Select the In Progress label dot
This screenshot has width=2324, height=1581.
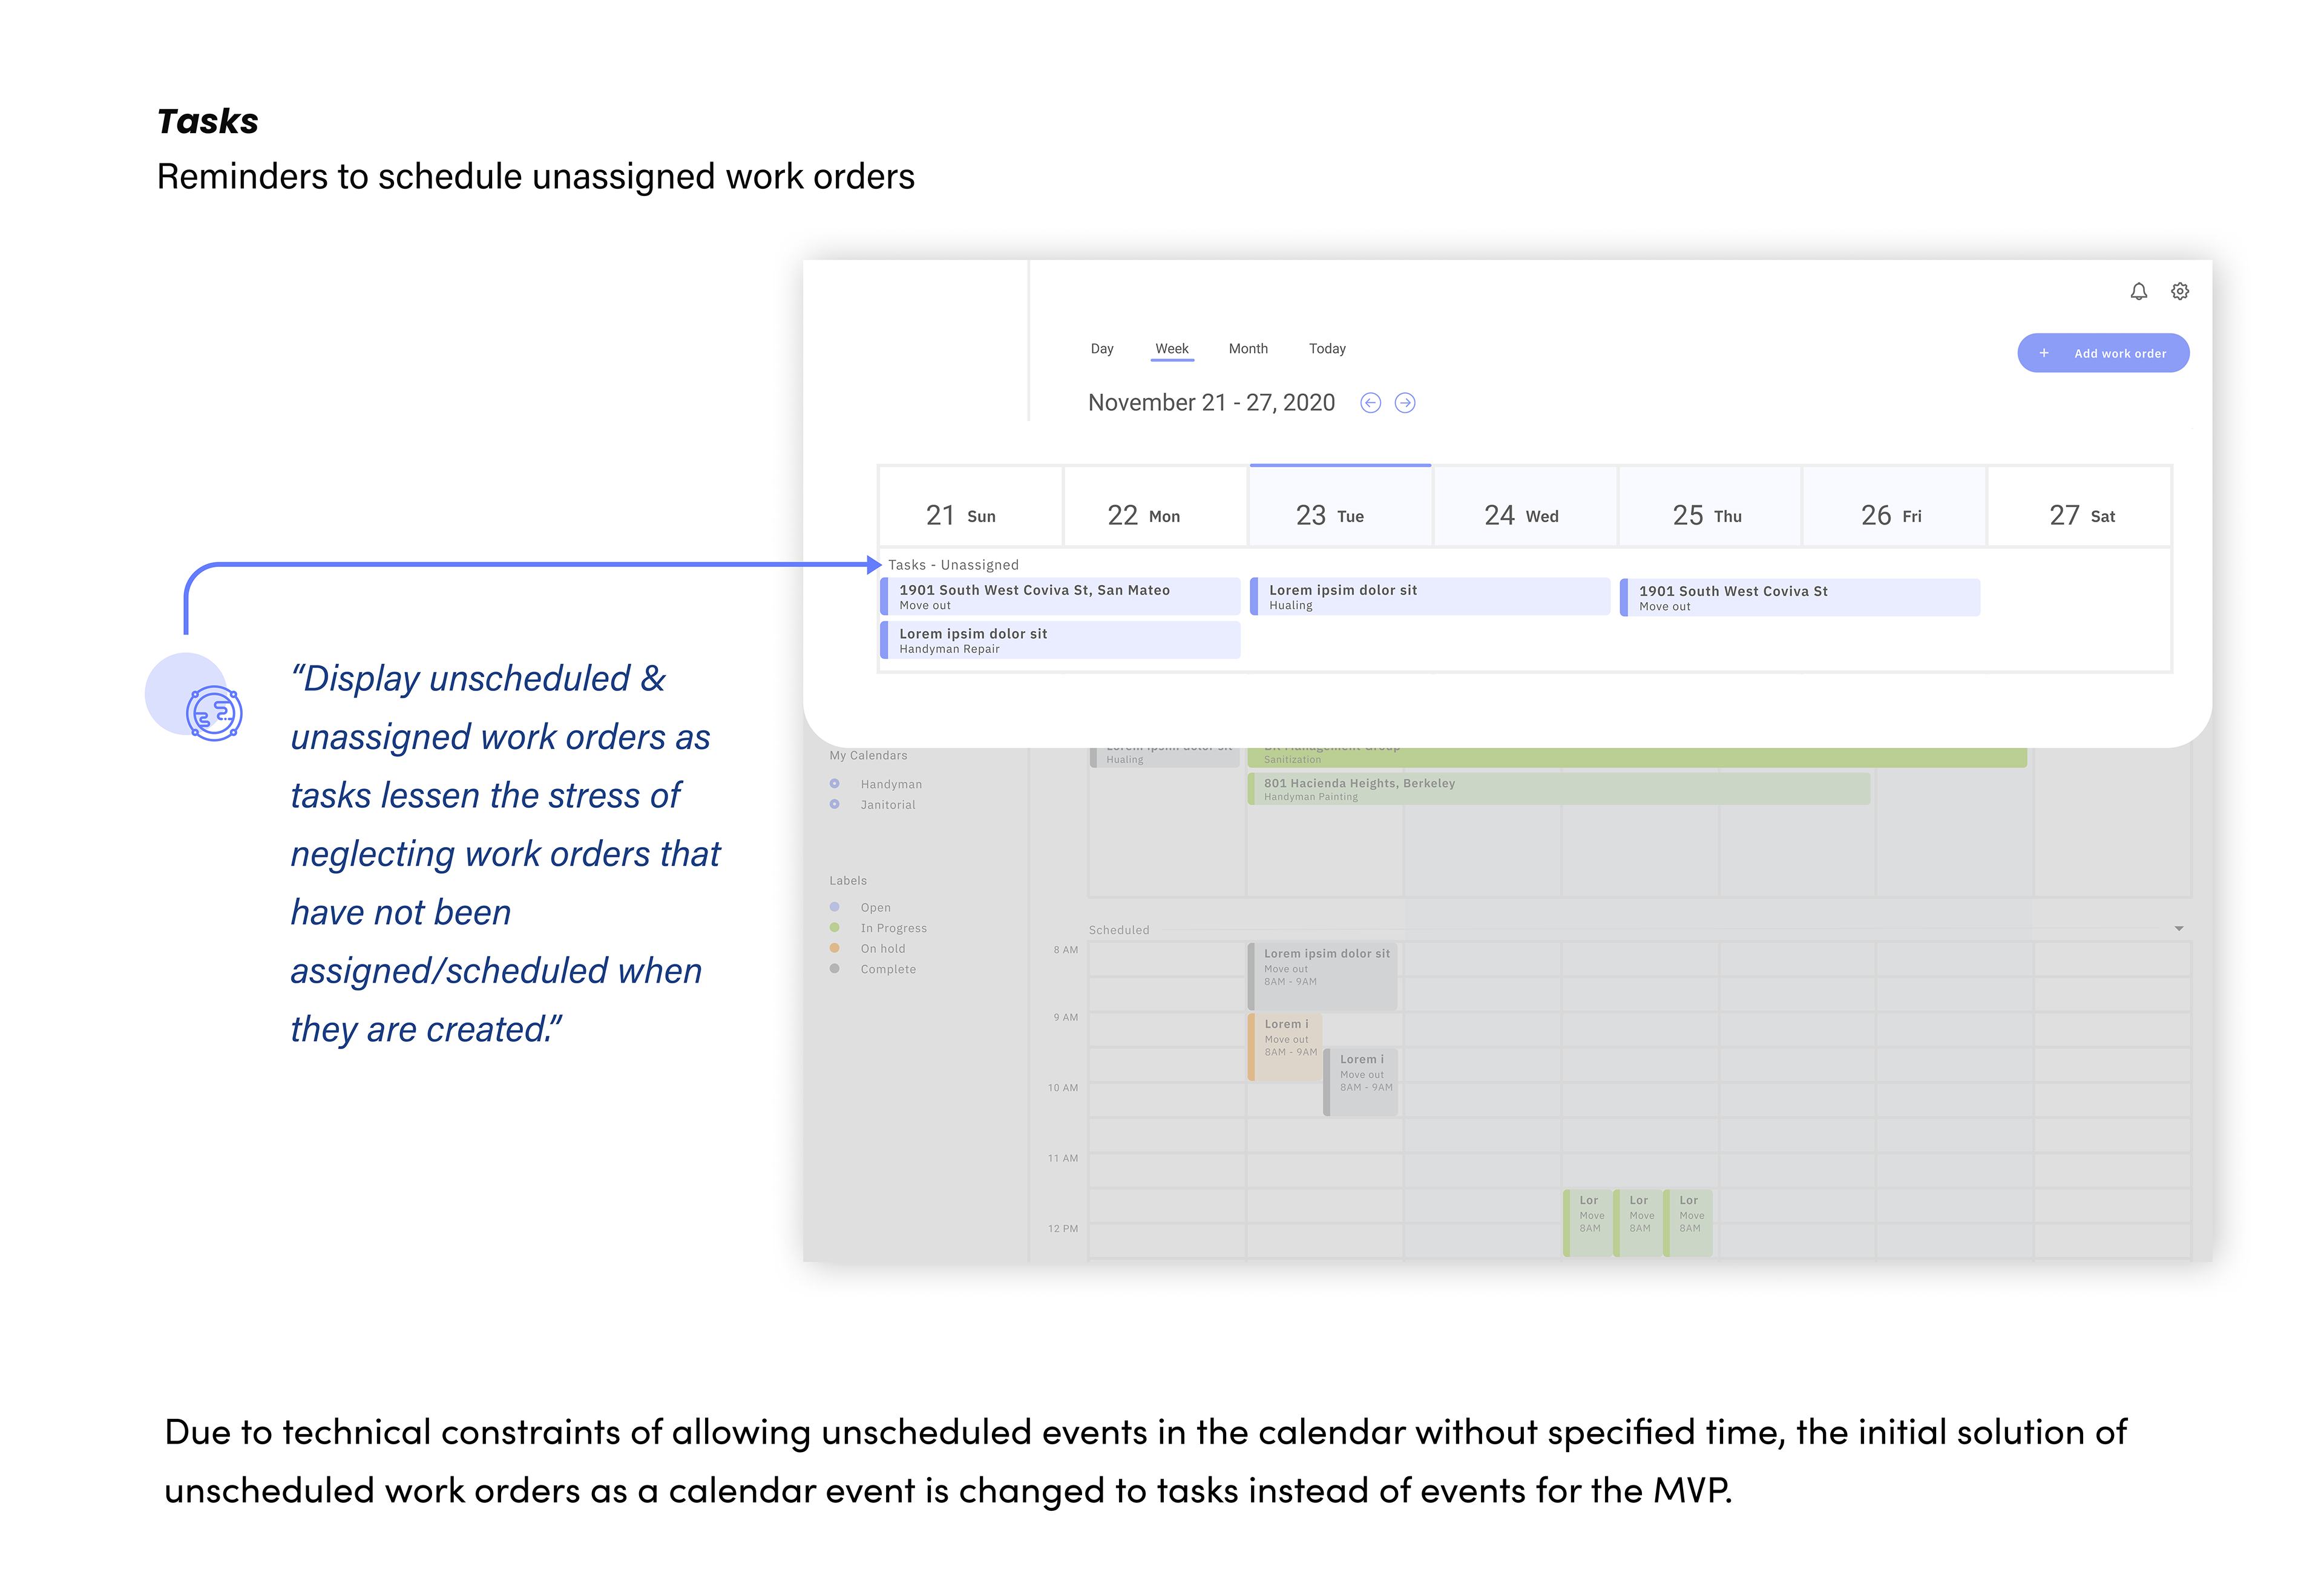pos(835,928)
